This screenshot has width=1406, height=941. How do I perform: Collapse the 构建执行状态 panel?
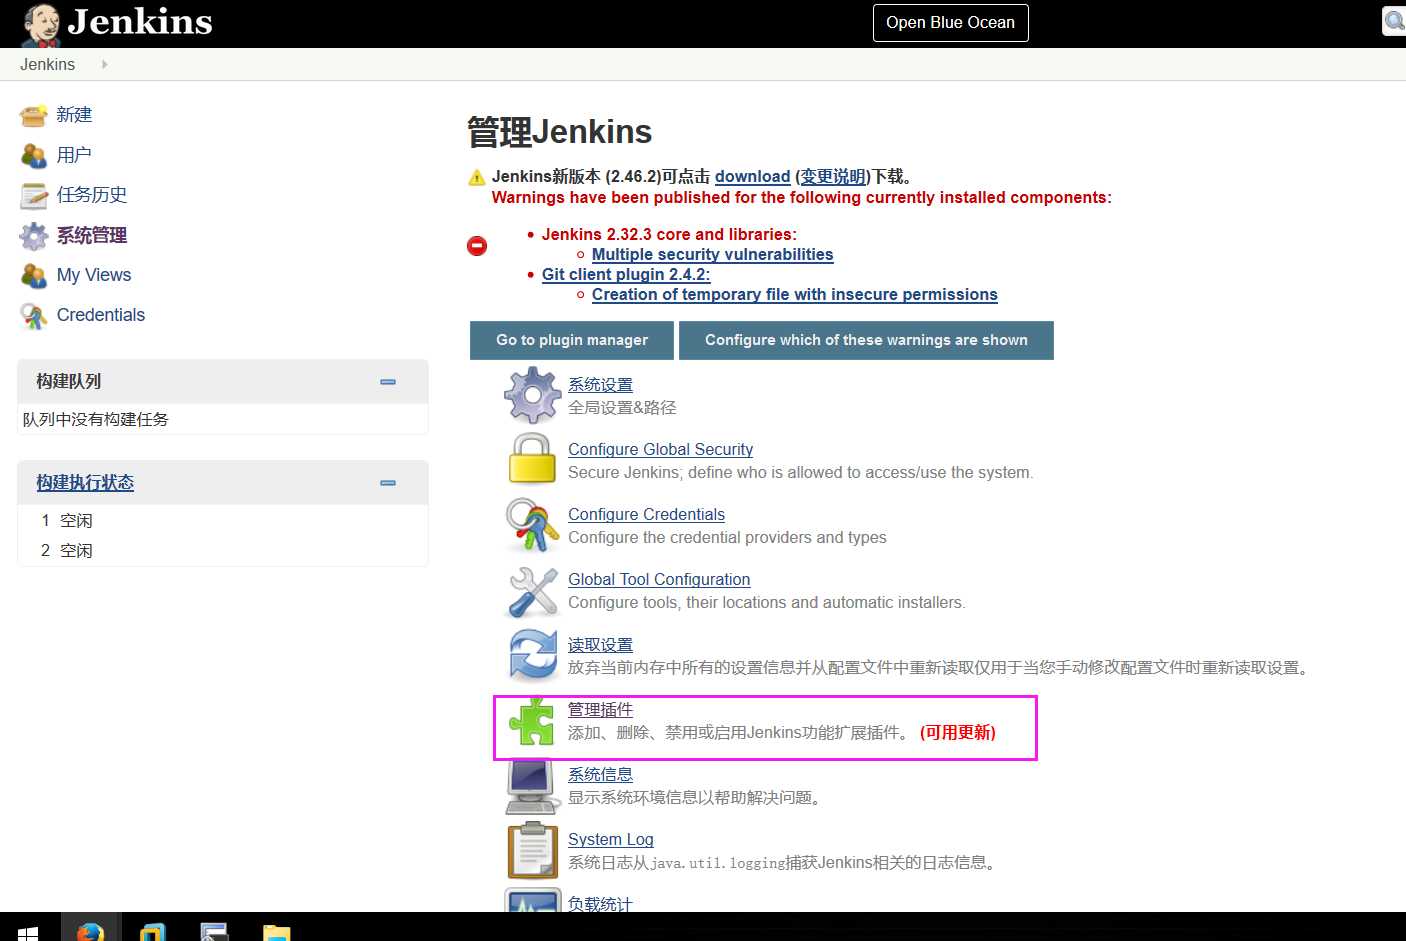(x=388, y=483)
